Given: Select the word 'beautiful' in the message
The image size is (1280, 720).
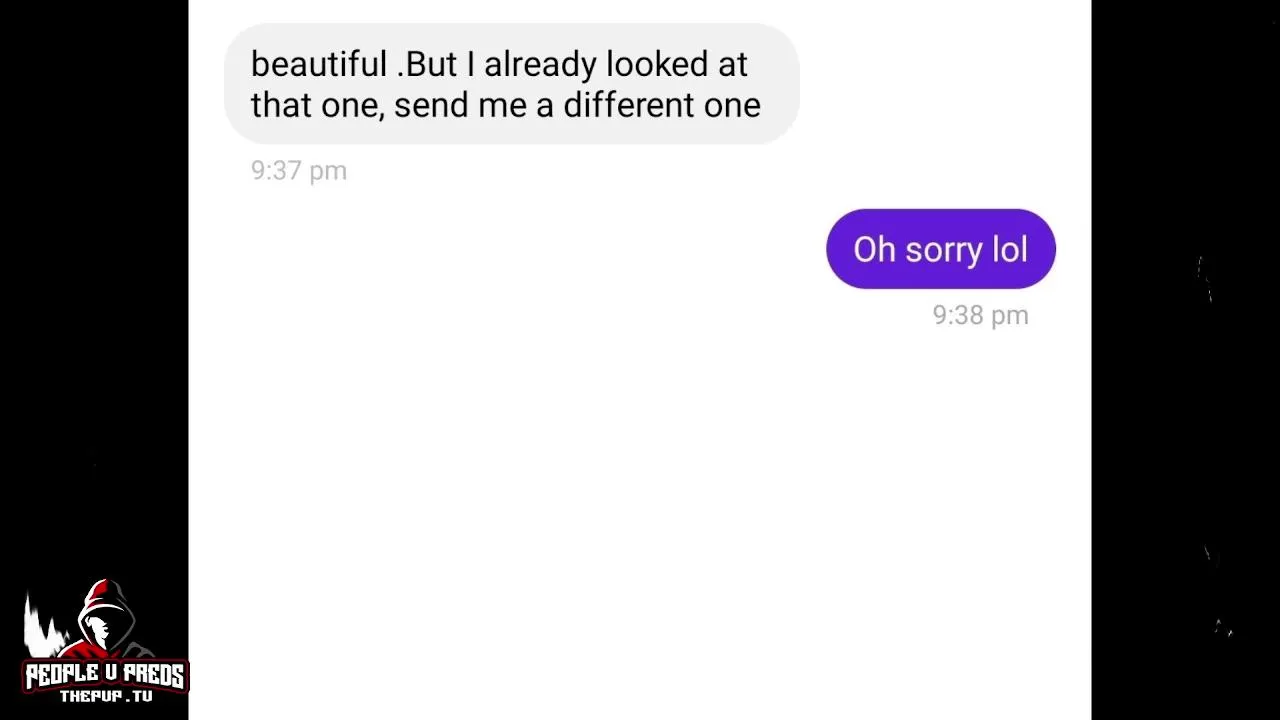Looking at the screenshot, I should (318, 65).
